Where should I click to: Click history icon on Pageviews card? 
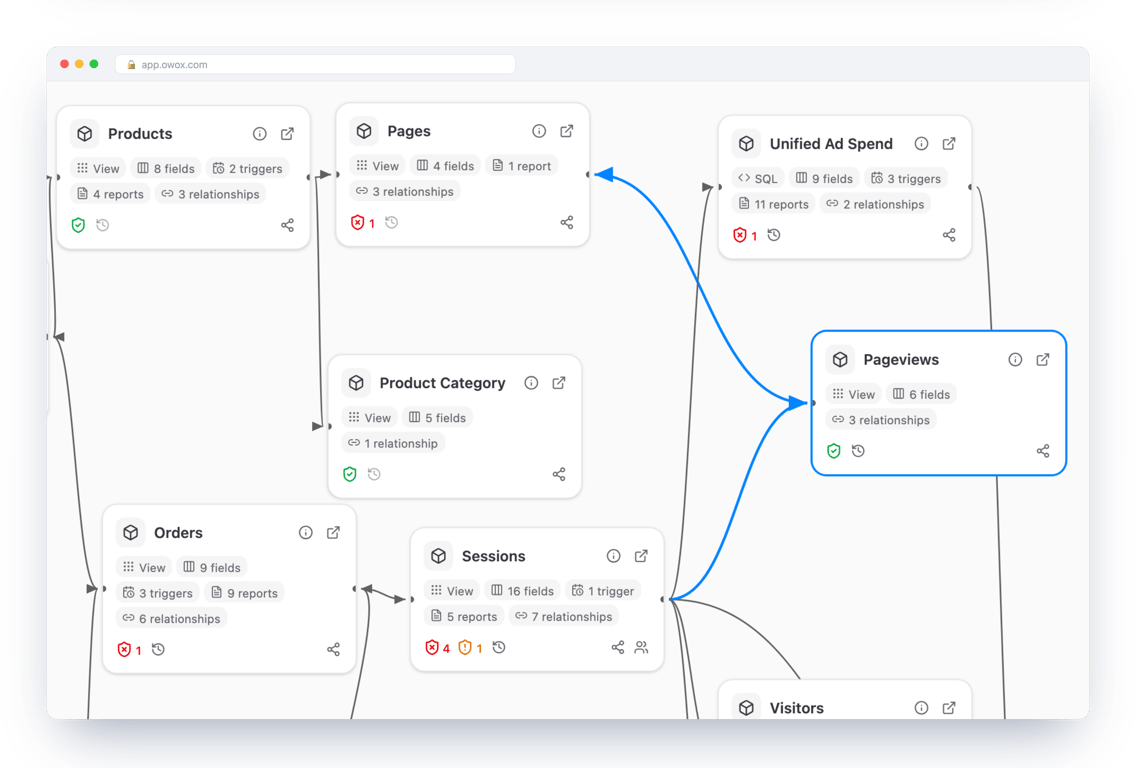point(859,451)
